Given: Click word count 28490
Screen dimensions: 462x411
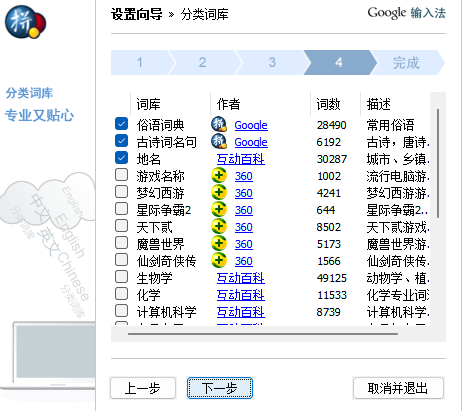Looking at the screenshot, I should [x=332, y=125].
